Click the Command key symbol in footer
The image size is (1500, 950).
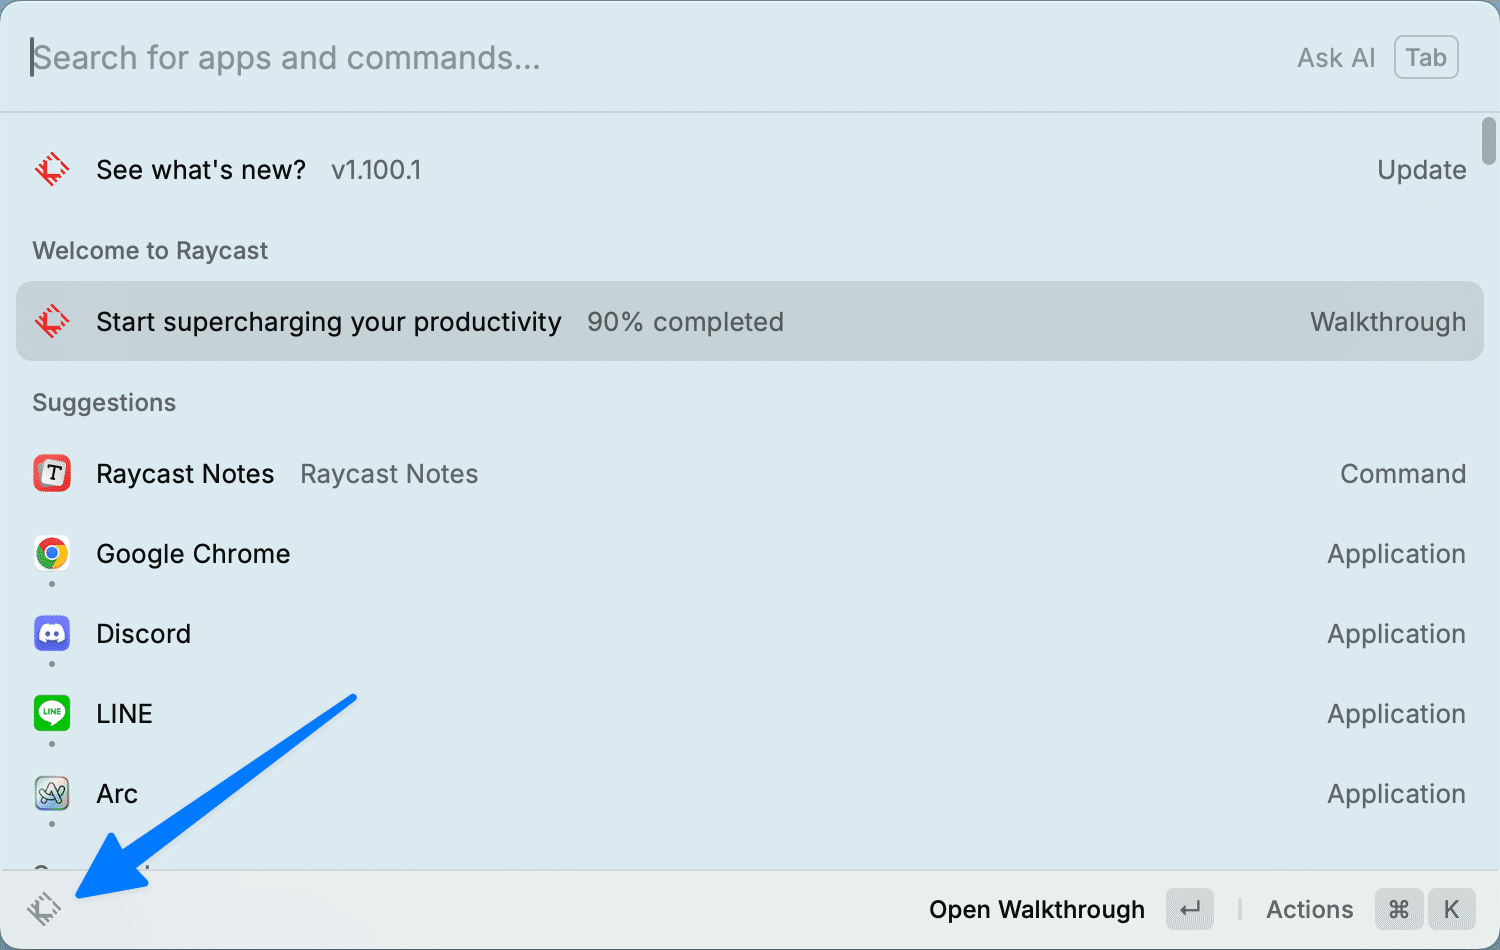[x=1399, y=910]
